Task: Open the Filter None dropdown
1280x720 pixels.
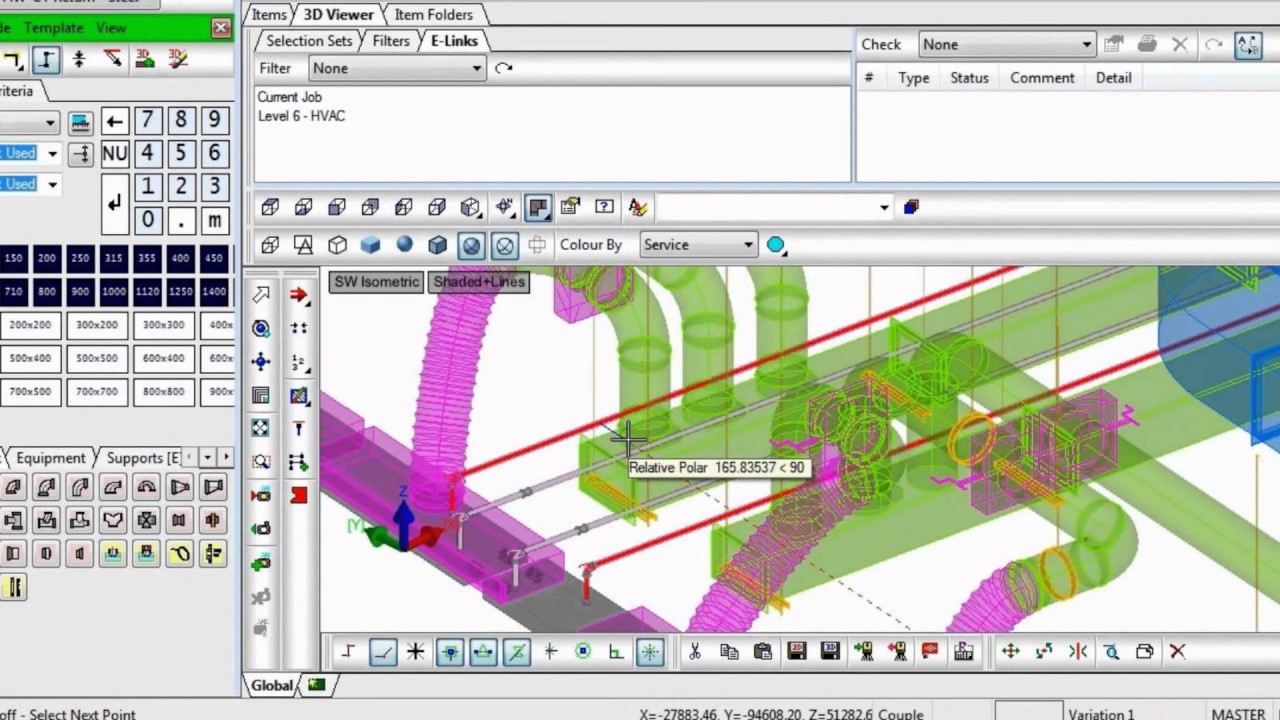Action: pos(397,68)
